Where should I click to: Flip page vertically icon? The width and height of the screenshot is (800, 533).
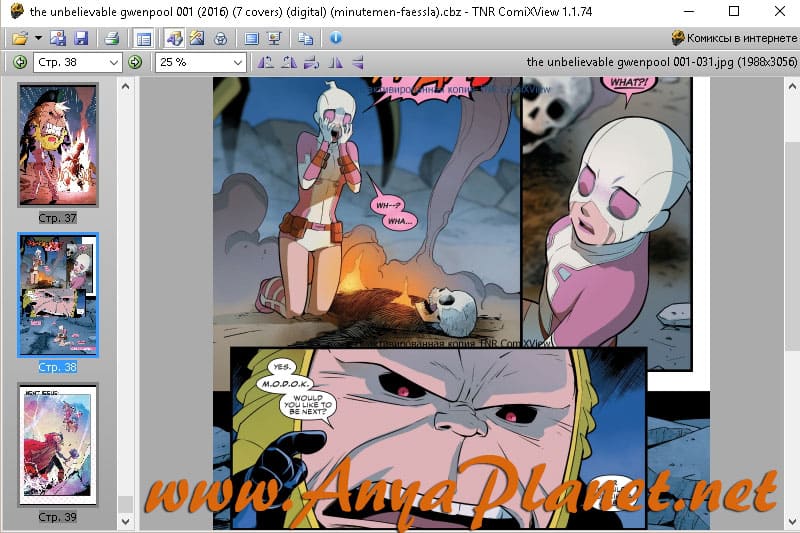[358, 62]
